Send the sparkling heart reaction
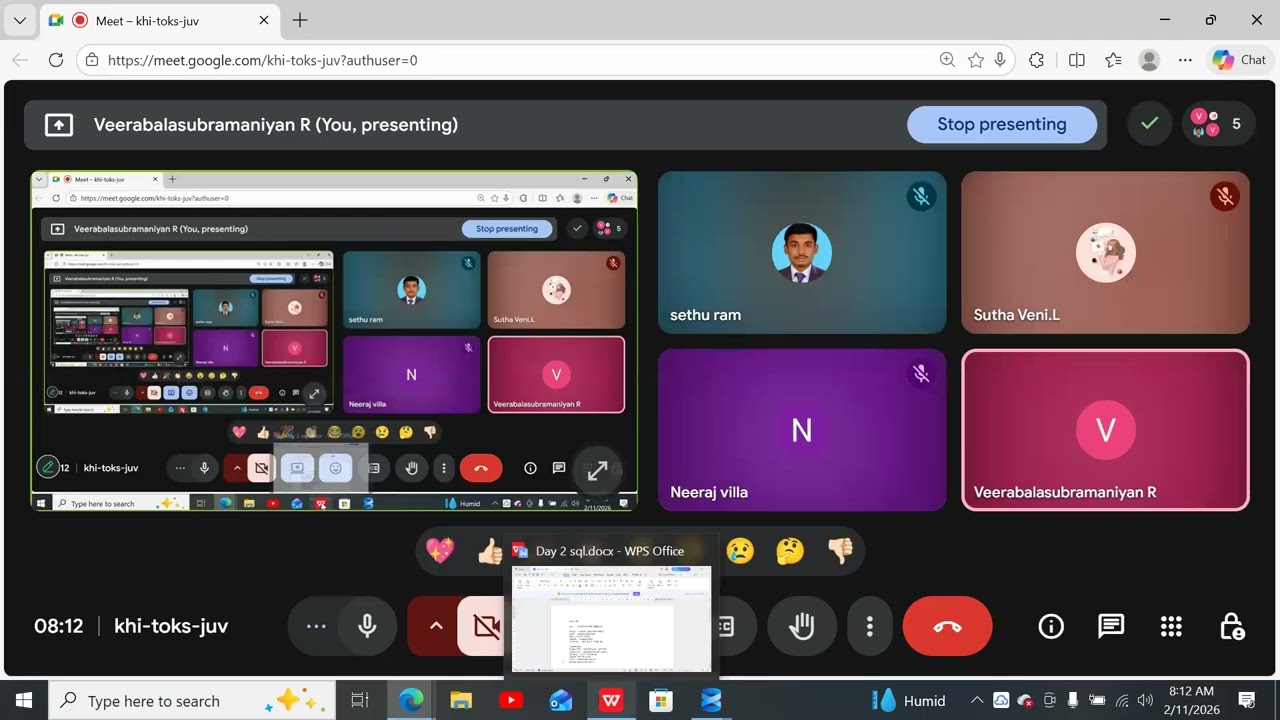Viewport: 1280px width, 720px height. click(x=440, y=551)
